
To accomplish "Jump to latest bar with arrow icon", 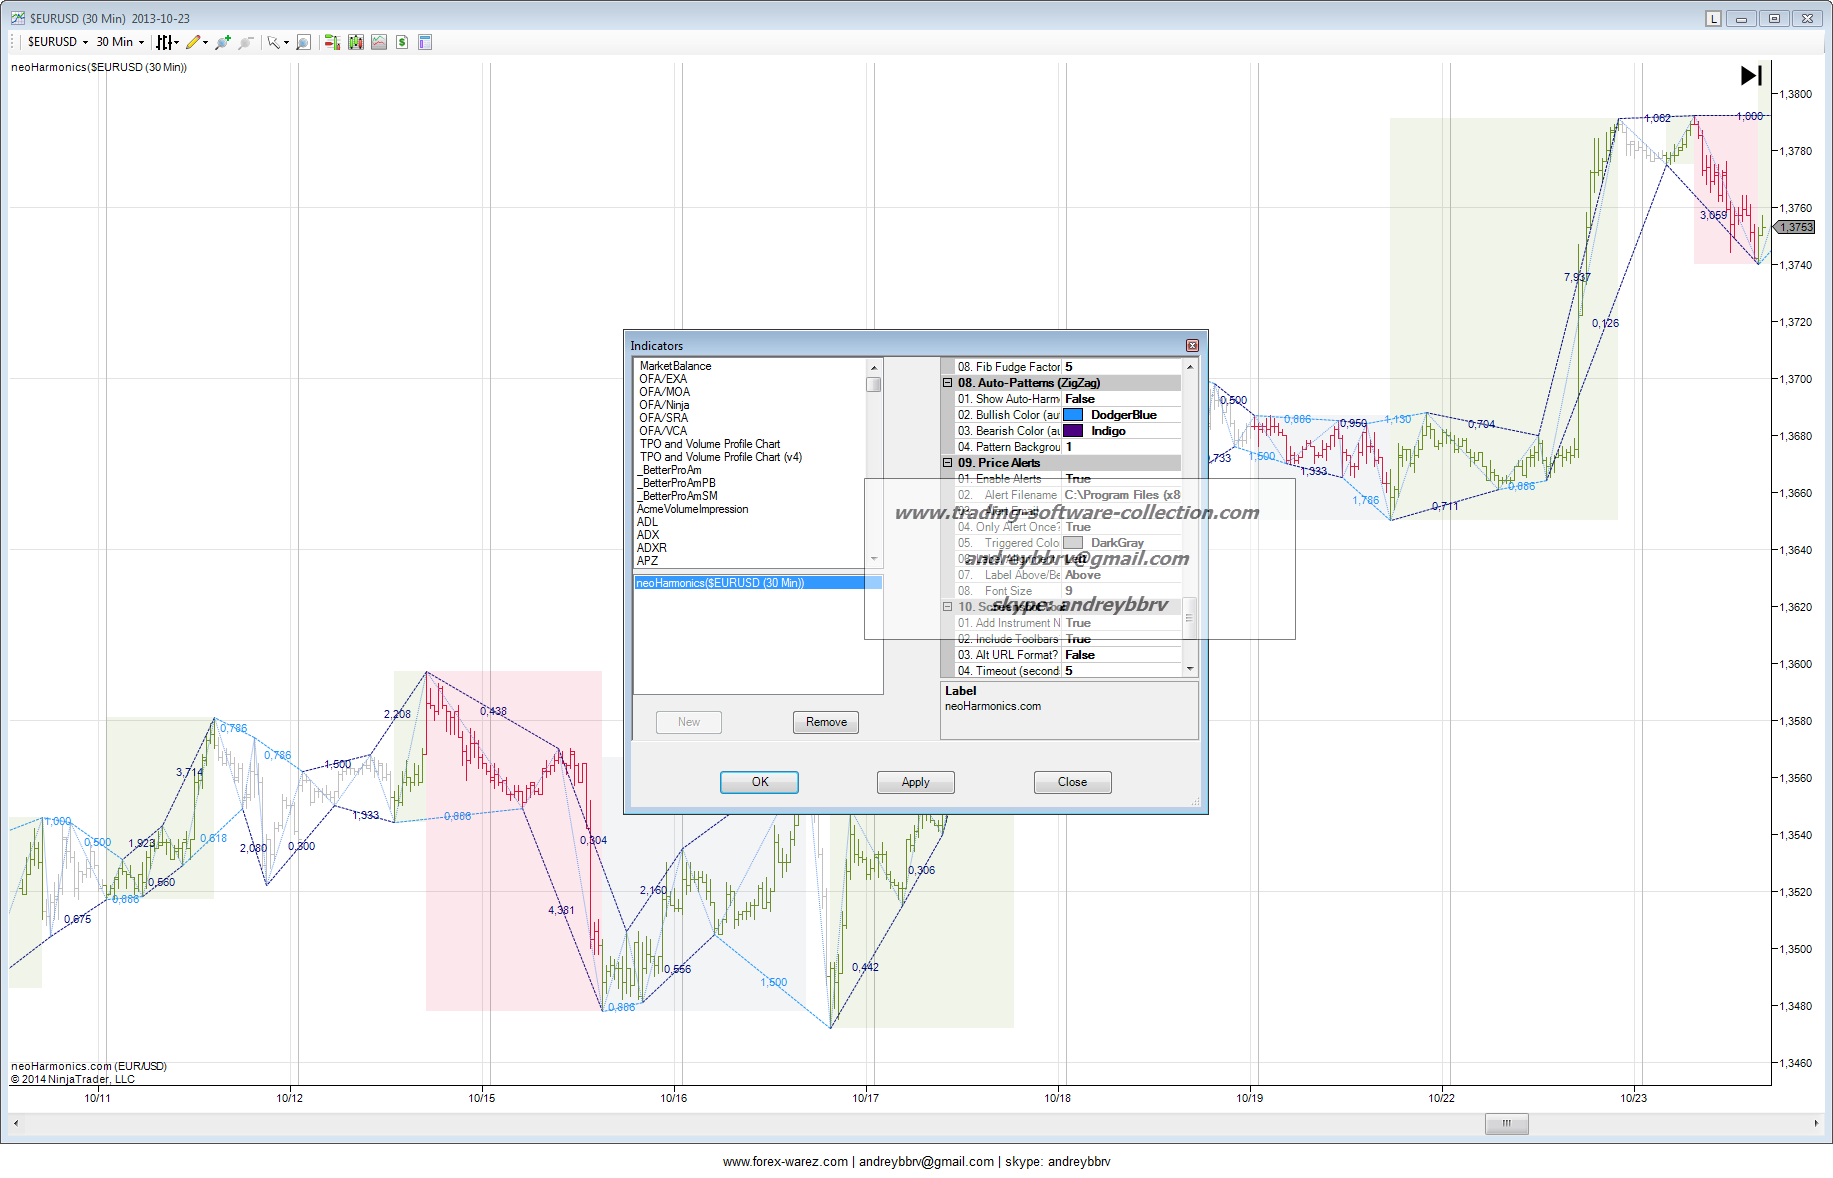I will click(x=1751, y=75).
